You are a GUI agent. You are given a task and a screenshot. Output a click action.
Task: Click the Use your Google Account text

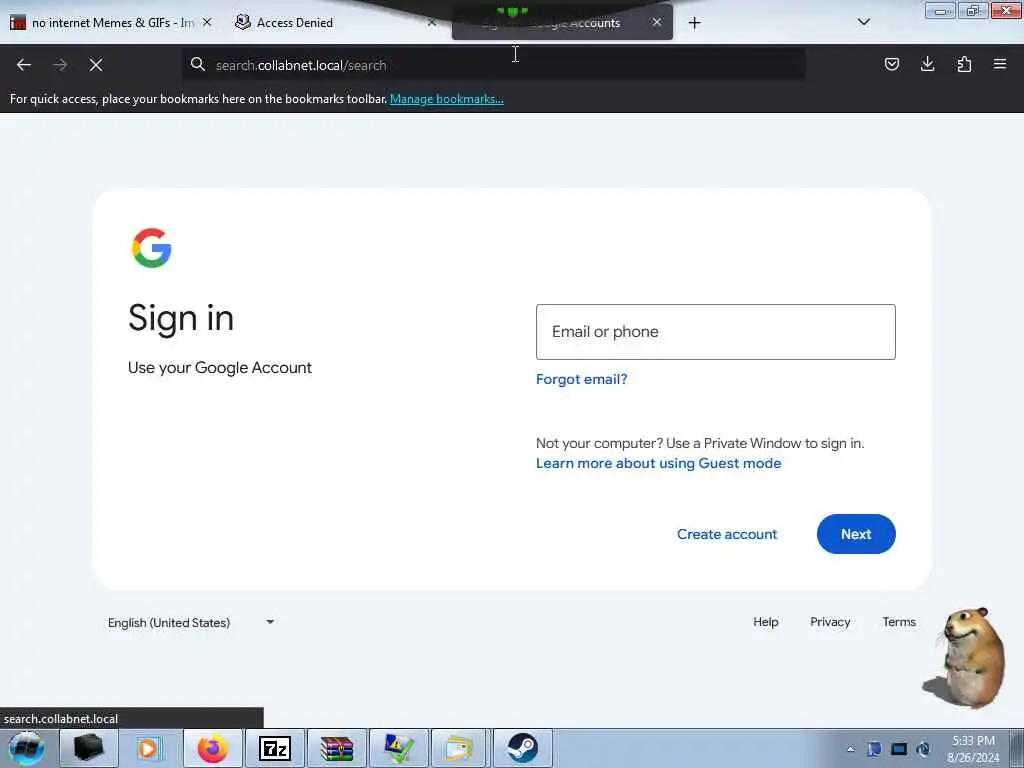[x=220, y=368]
